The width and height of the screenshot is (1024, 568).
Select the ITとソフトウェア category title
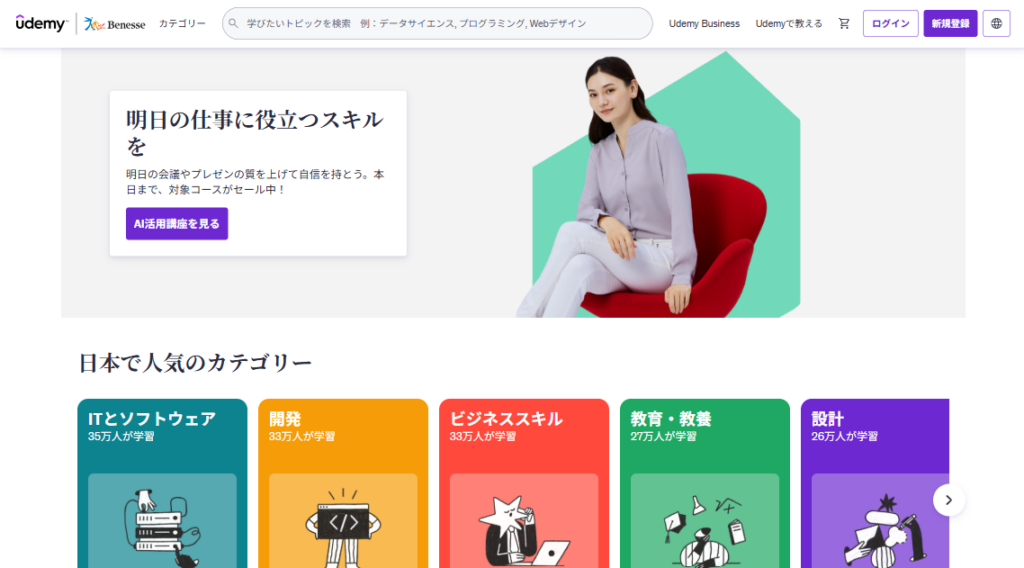(152, 418)
